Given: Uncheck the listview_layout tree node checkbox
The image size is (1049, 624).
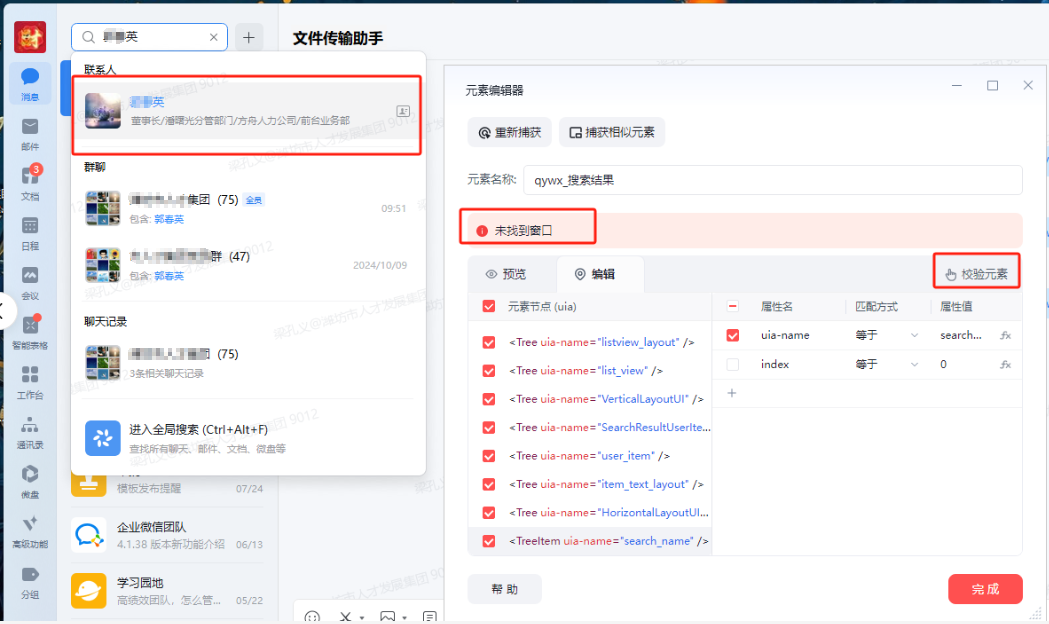Looking at the screenshot, I should pyautogui.click(x=489, y=342).
